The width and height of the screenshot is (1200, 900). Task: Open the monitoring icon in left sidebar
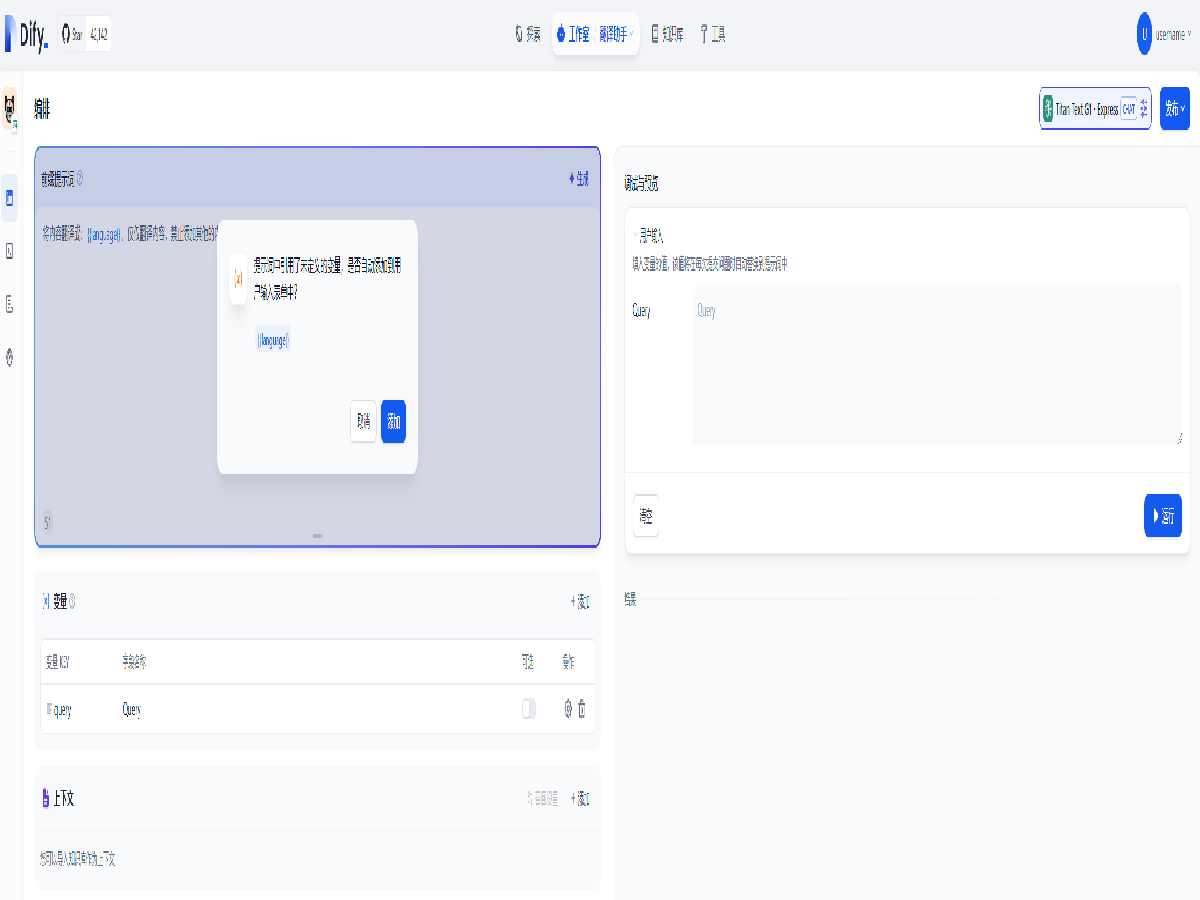(10, 357)
